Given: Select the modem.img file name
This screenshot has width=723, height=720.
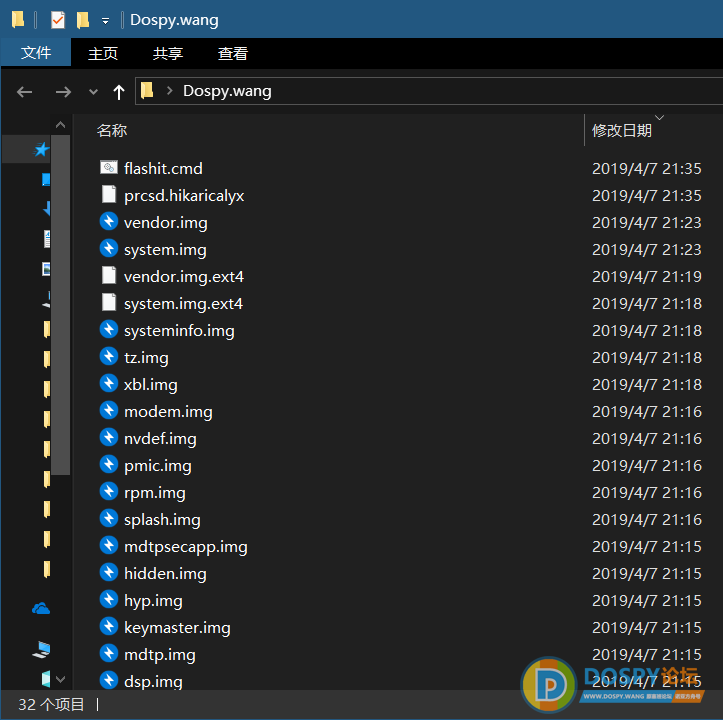Looking at the screenshot, I should point(168,411).
